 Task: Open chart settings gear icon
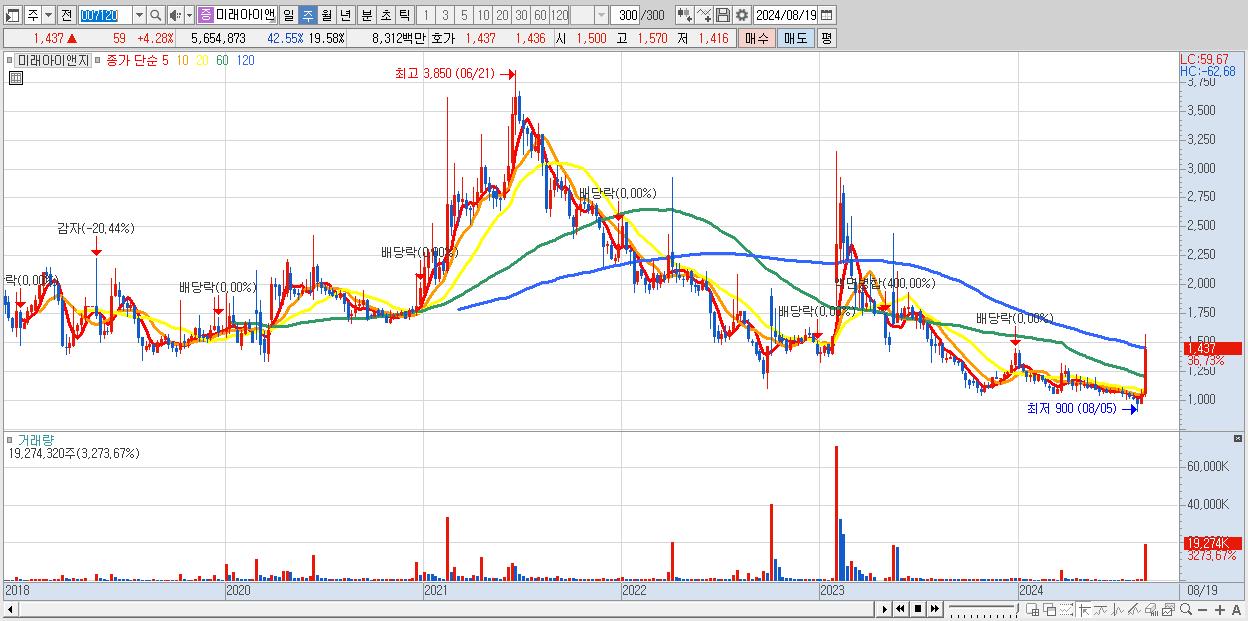click(741, 15)
